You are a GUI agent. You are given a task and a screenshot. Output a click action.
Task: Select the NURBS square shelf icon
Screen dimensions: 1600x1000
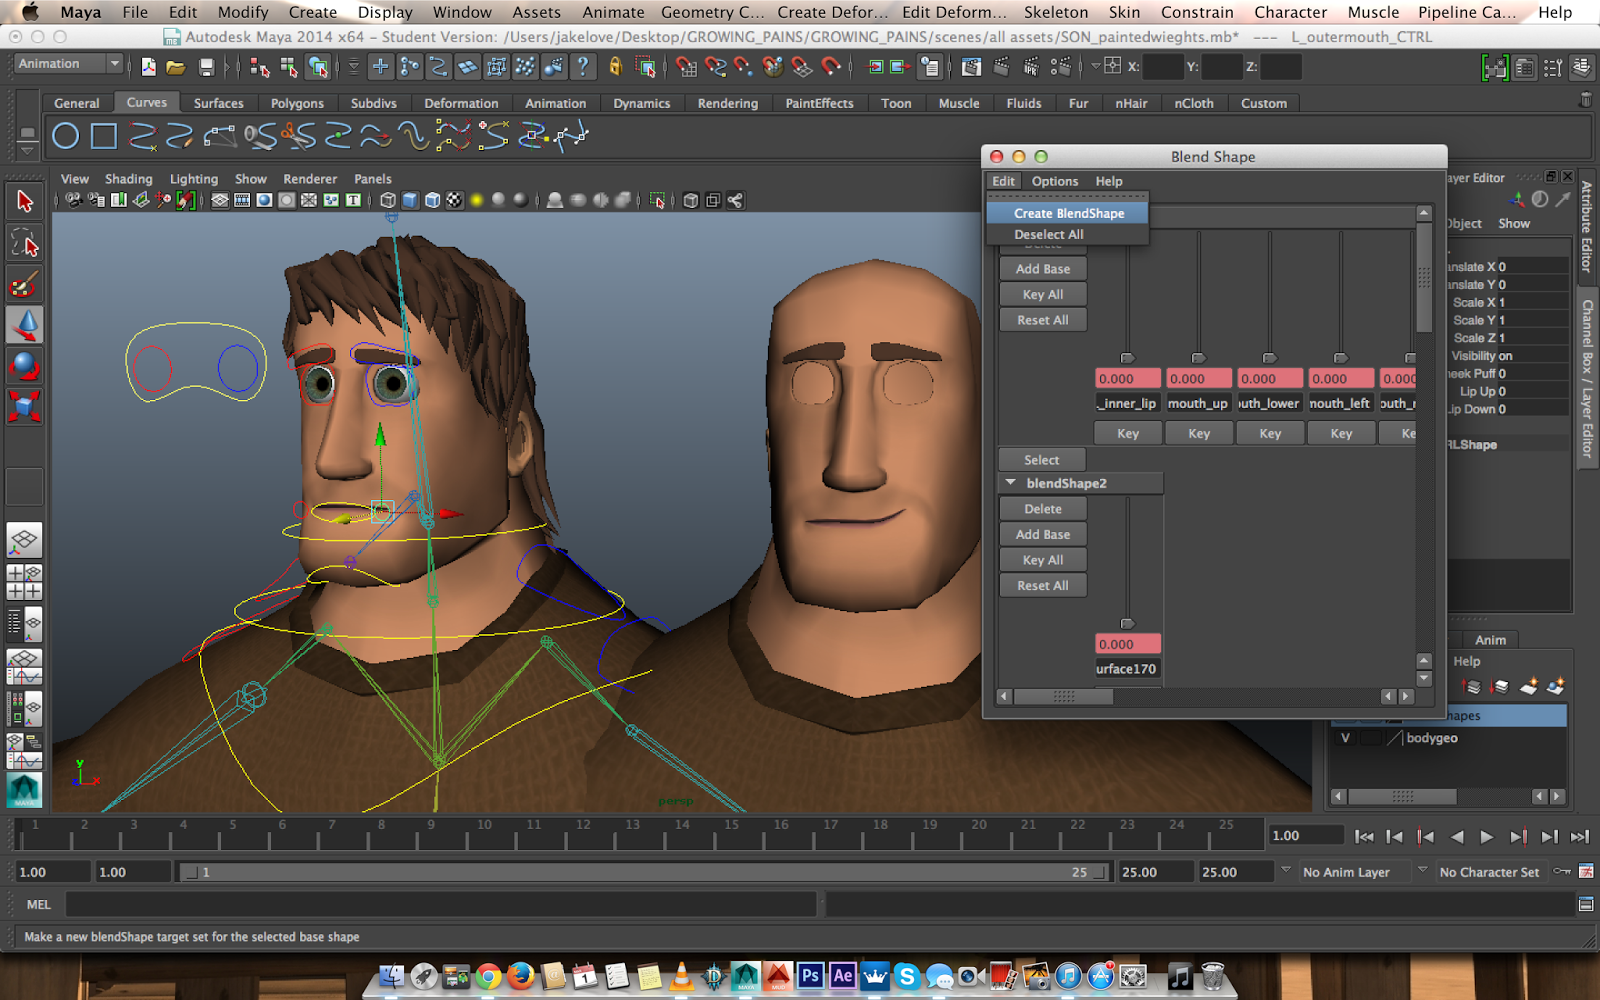coord(104,136)
